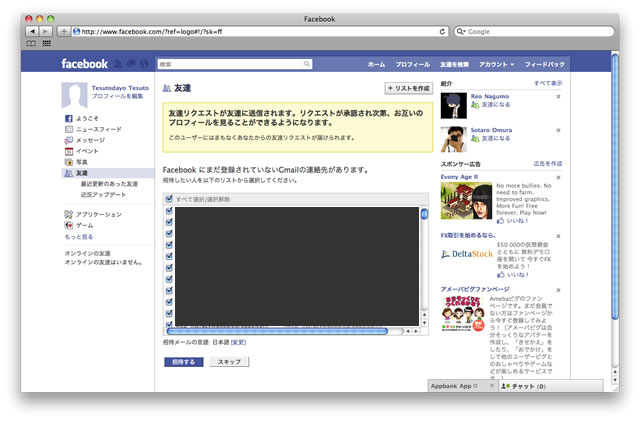Click the スキップ button
Viewport: 640px width, 421px height.
pyautogui.click(x=229, y=362)
